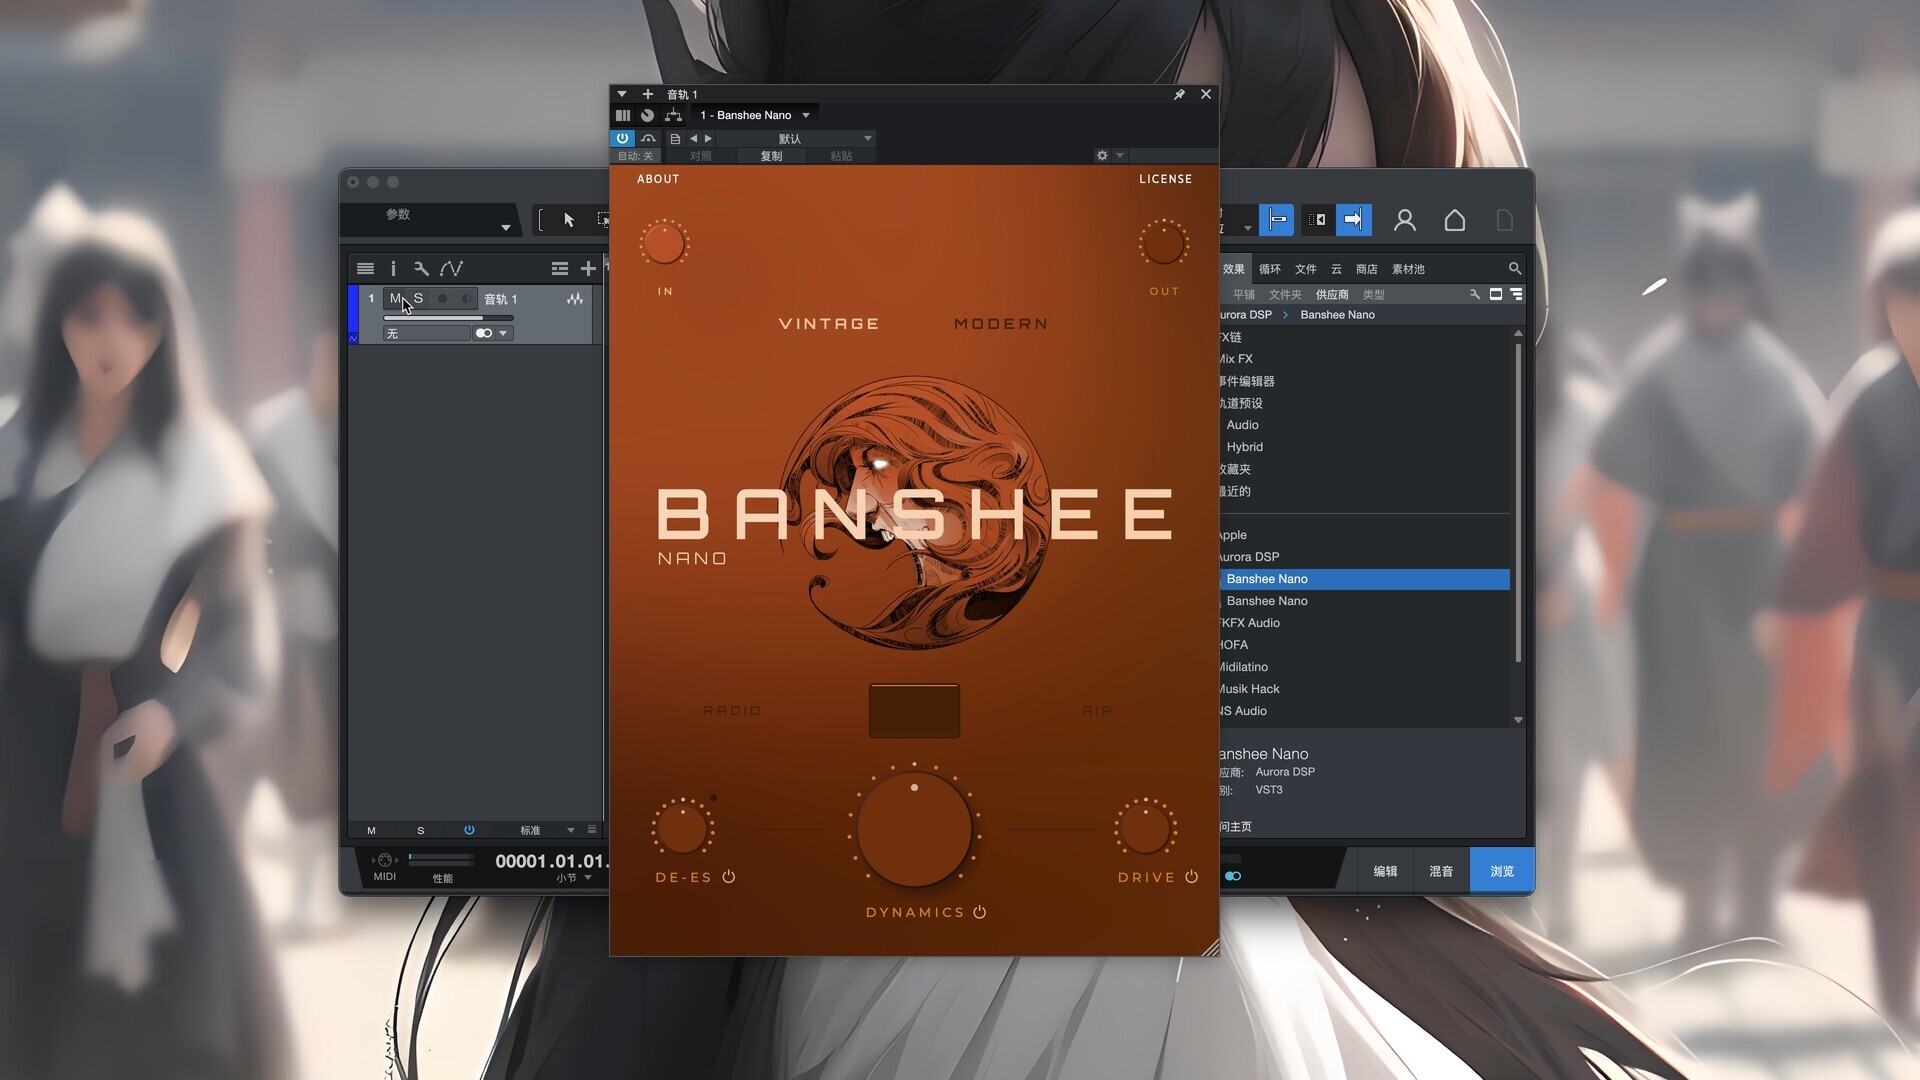The width and height of the screenshot is (1920, 1080).
Task: Disable the DYNAMICS power switch
Action: pos(980,912)
